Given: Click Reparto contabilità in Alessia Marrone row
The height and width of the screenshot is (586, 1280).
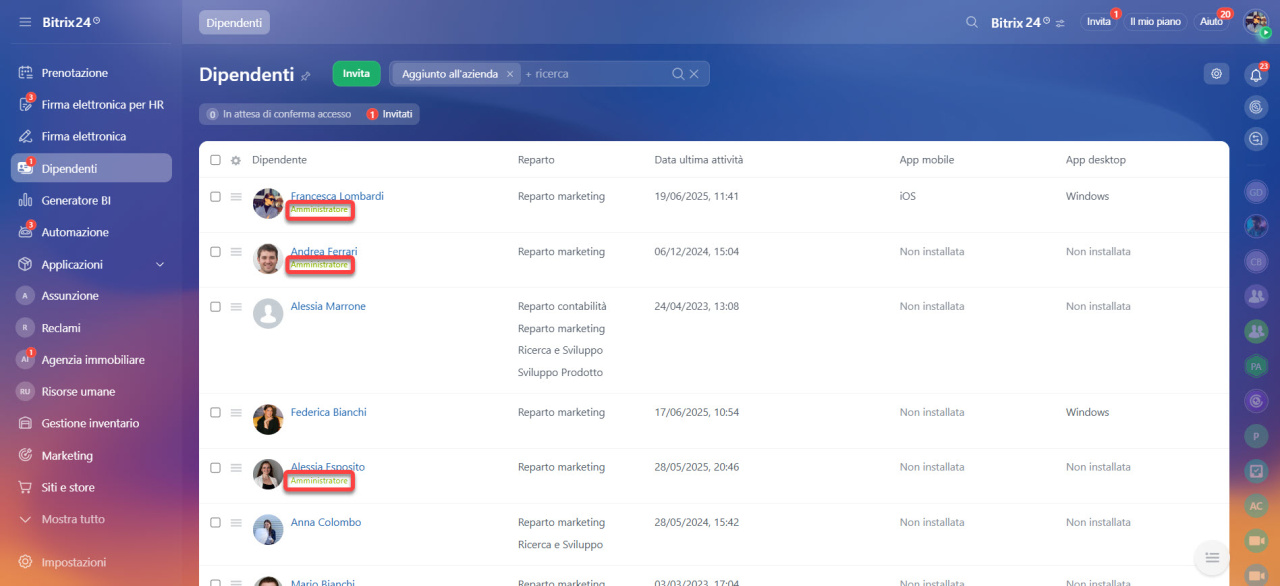Looking at the screenshot, I should click(562, 306).
